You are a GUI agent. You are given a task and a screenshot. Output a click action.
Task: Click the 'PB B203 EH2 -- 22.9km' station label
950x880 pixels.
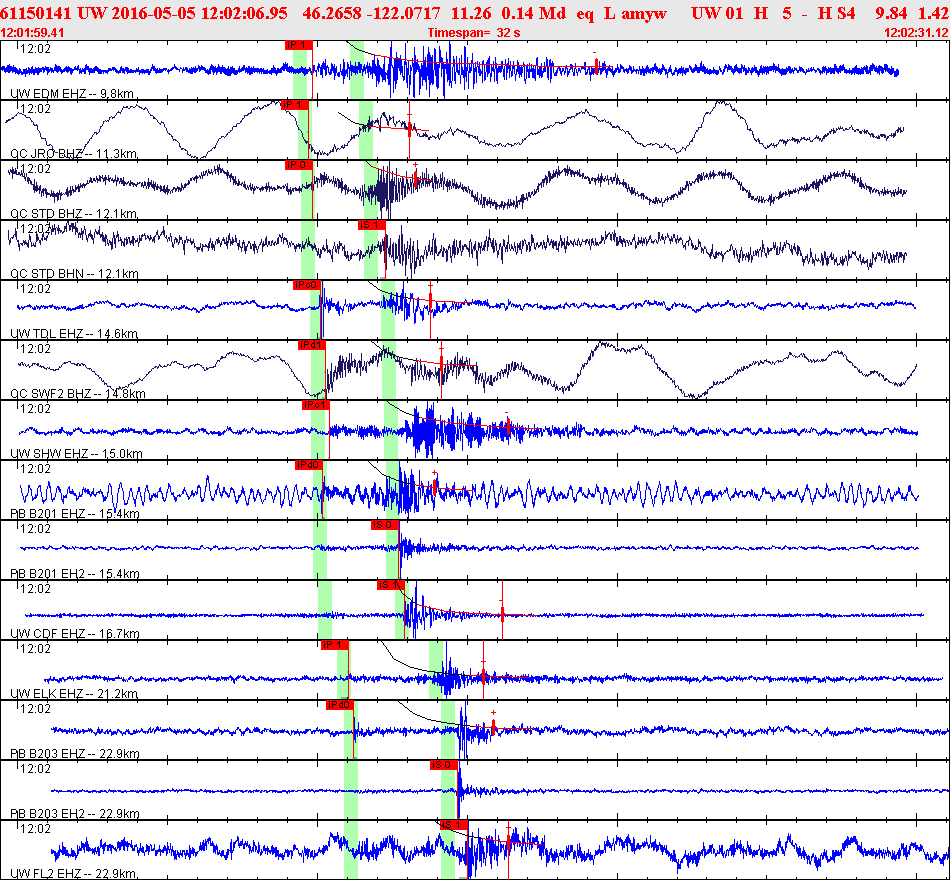[x=75, y=814]
